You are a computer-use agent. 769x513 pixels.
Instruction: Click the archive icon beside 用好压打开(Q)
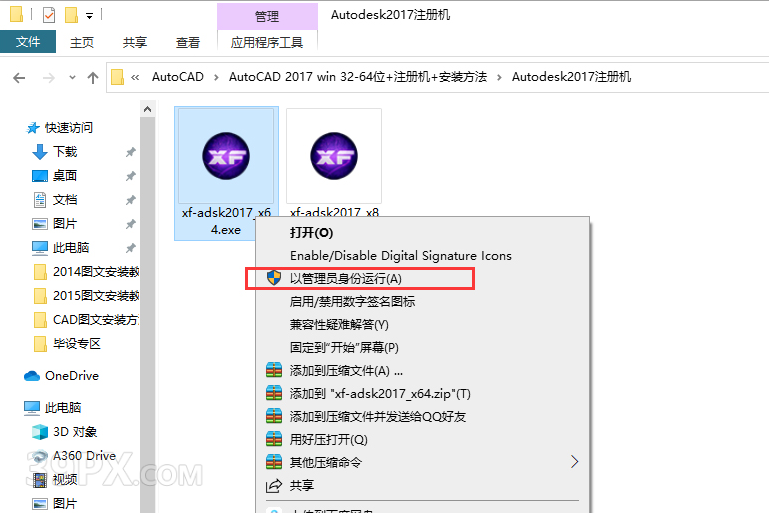(x=274, y=439)
